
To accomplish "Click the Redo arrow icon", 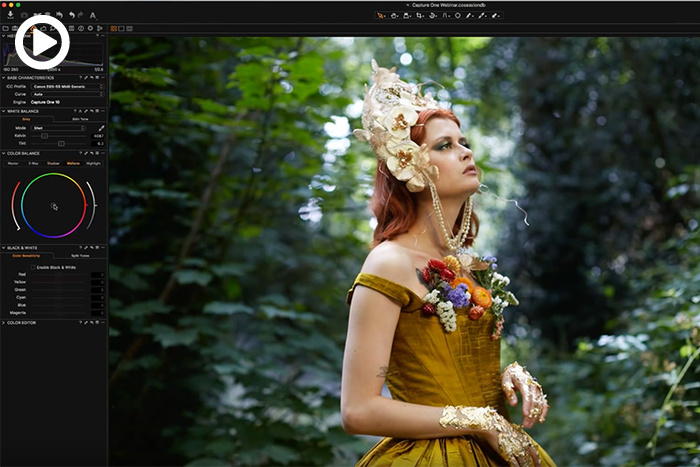I will [80, 15].
